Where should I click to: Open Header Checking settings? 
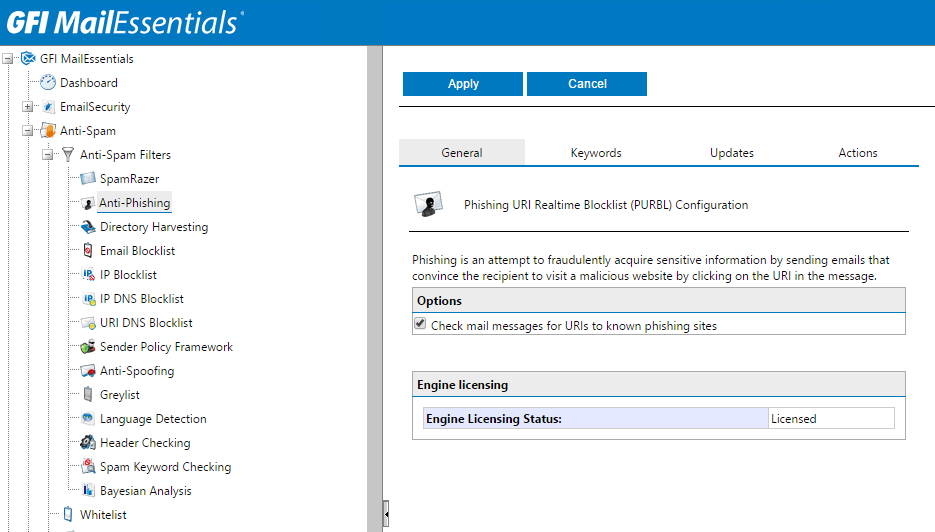(x=145, y=443)
